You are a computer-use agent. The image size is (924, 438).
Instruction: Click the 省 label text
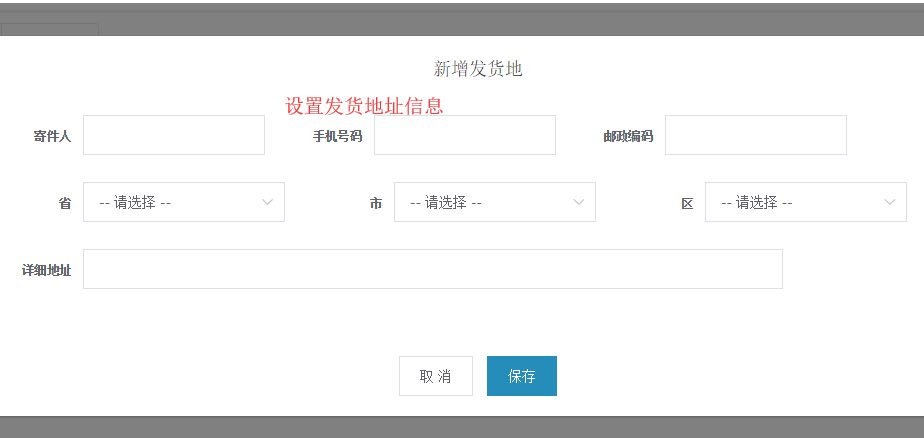[x=65, y=204]
